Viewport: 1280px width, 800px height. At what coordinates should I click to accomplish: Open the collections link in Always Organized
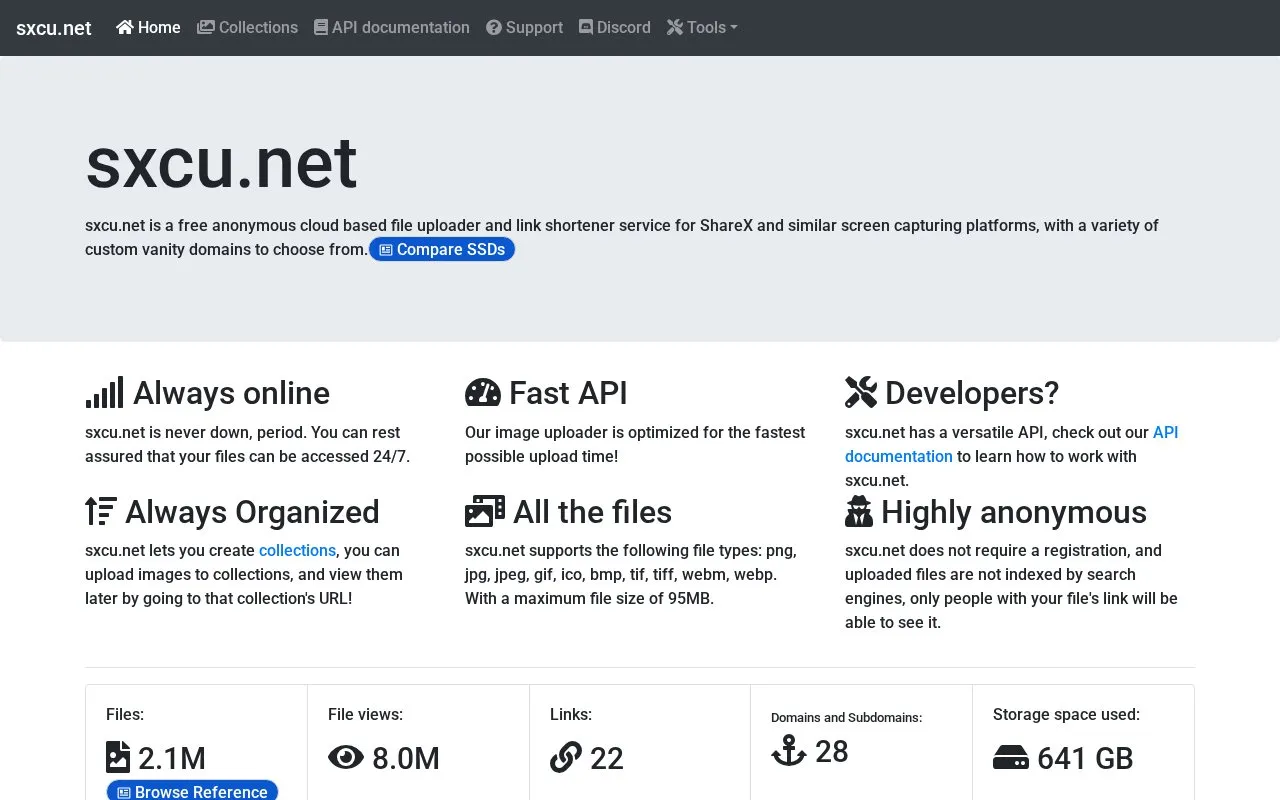coord(297,551)
